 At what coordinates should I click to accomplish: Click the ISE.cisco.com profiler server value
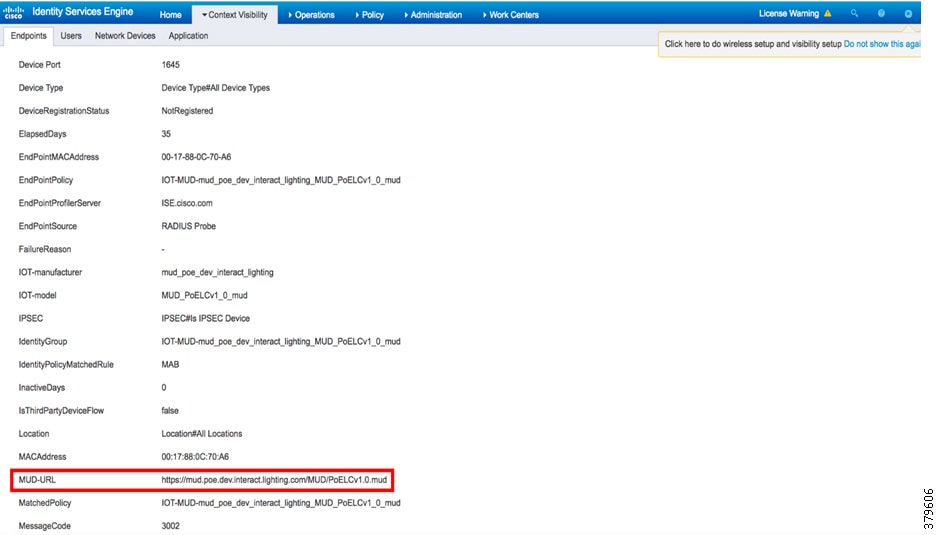(186, 203)
